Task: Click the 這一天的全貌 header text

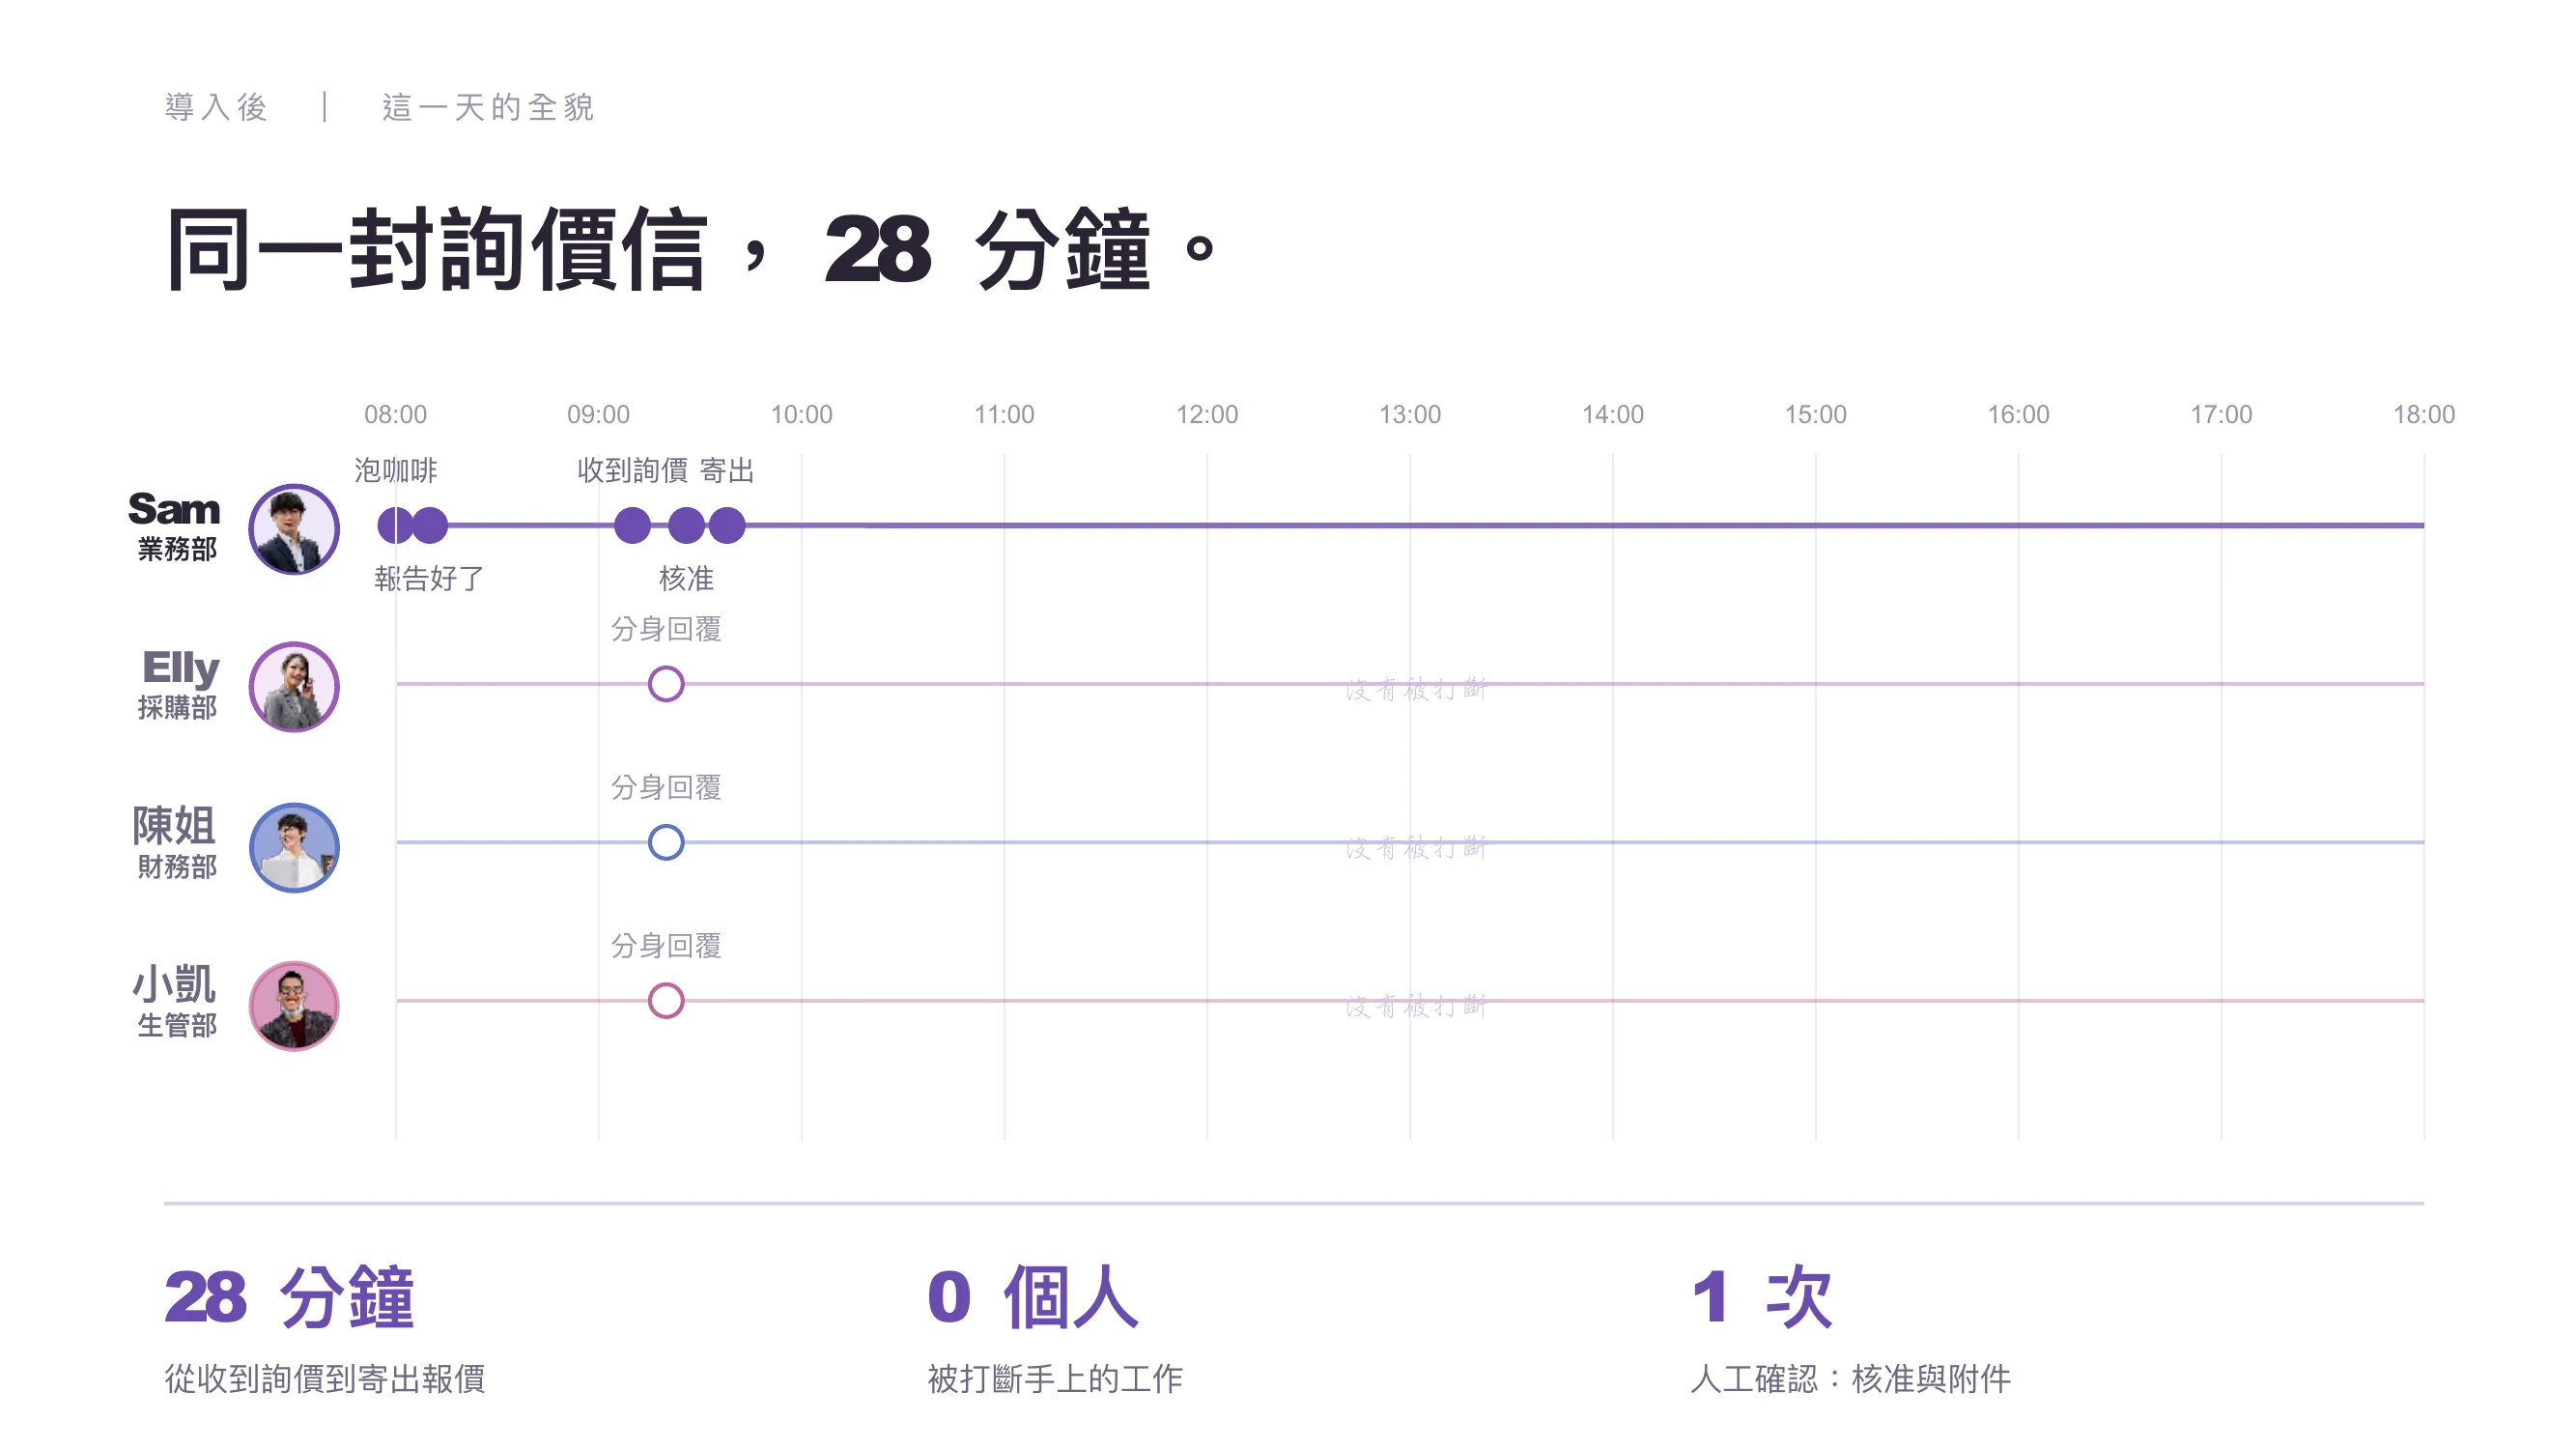Action: (x=488, y=107)
